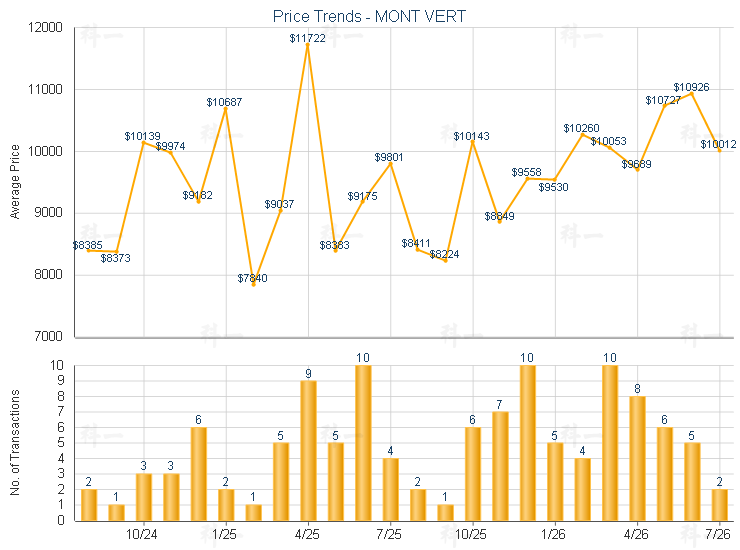The image size is (740, 550).
Task: Click the 7-transaction bar after 10/25
Action: [x=500, y=466]
